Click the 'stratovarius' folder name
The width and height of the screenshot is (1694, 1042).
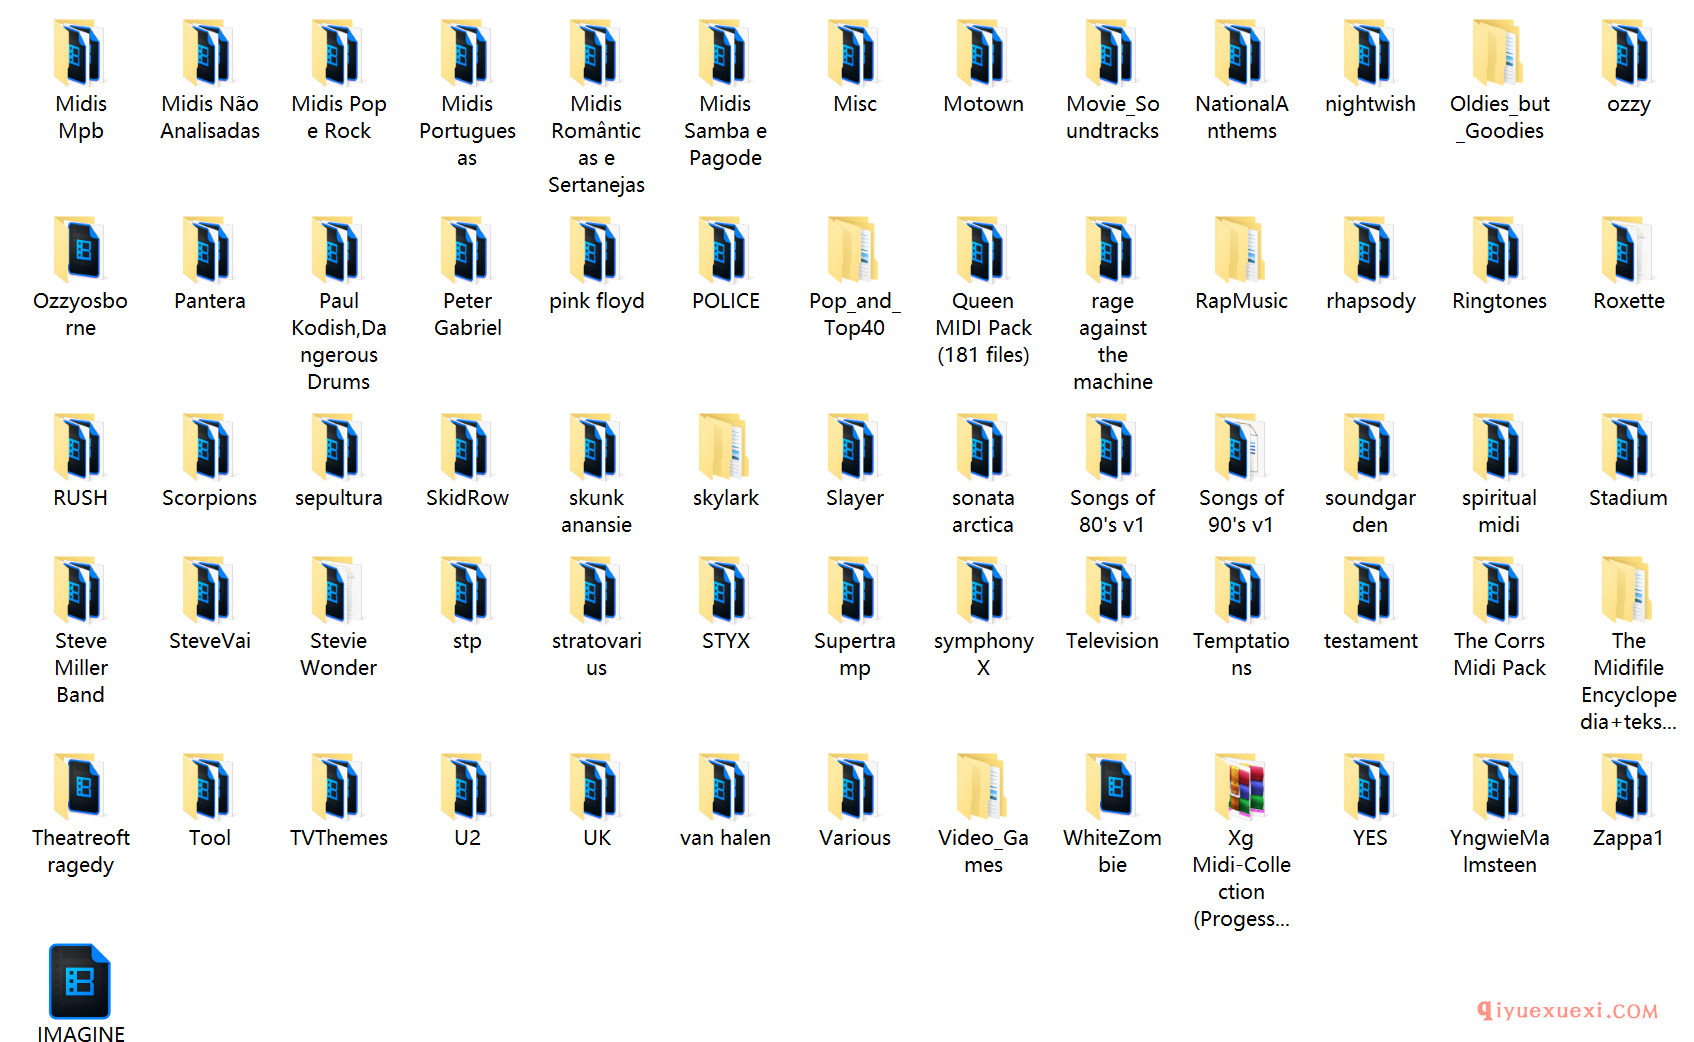pos(596,654)
